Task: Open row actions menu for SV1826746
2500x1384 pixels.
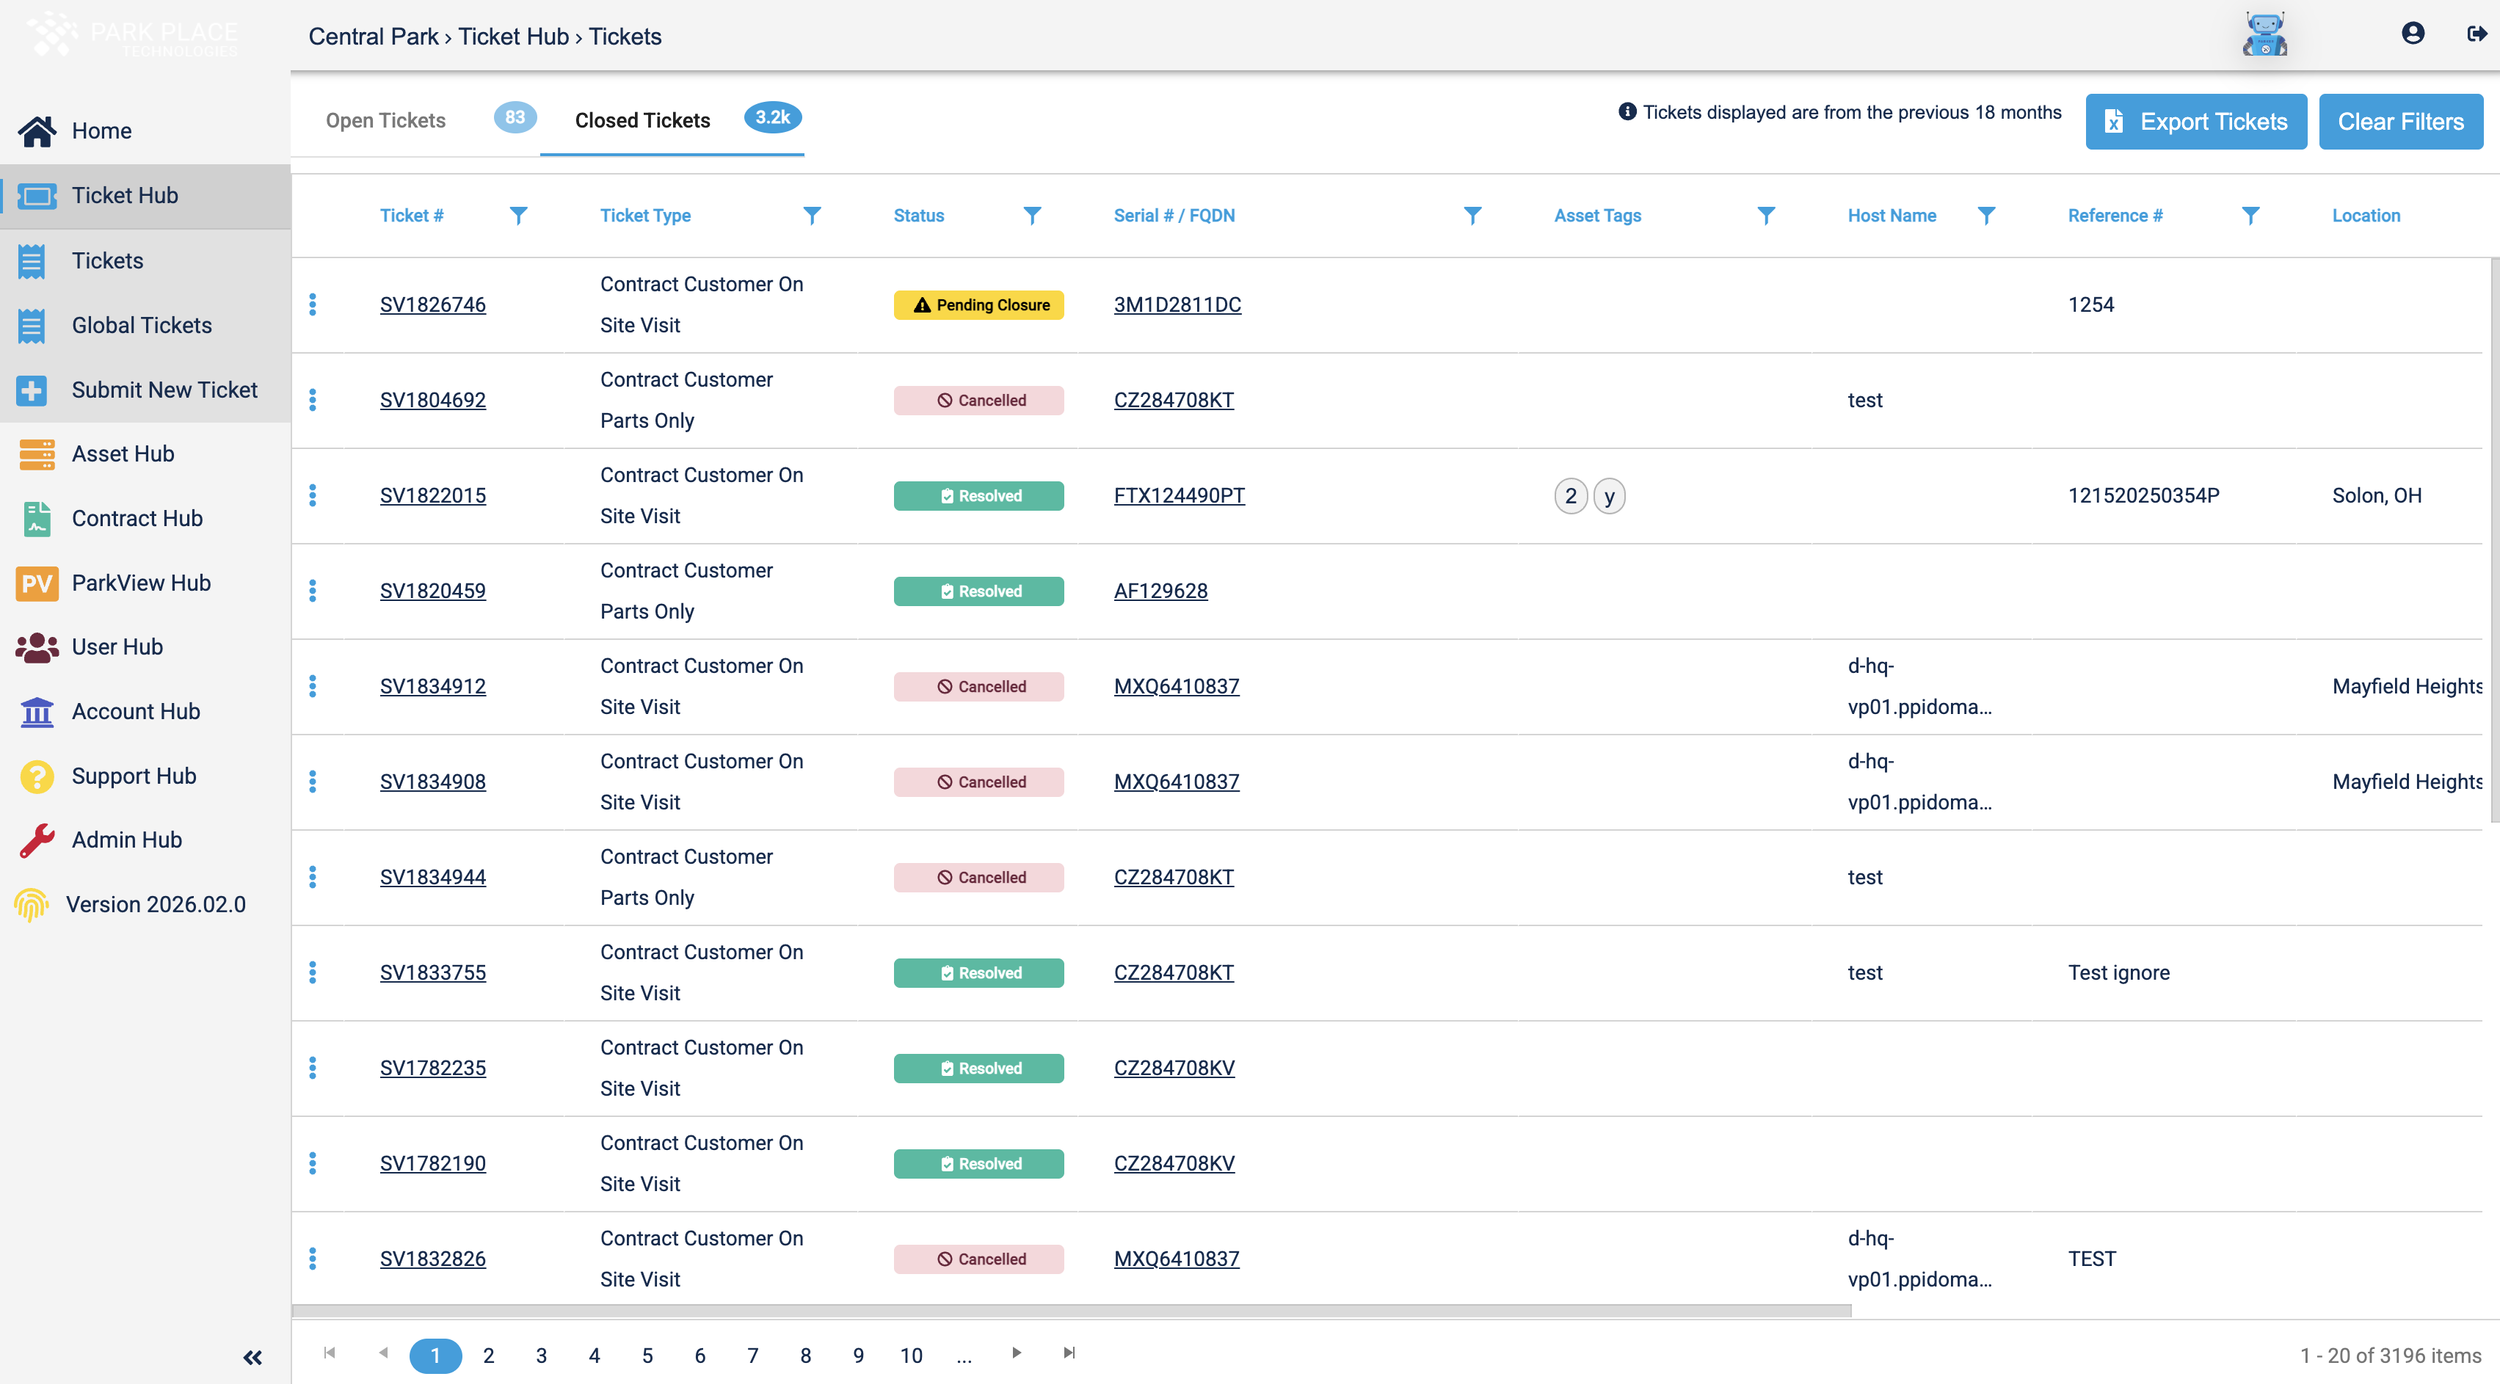Action: [x=313, y=305]
